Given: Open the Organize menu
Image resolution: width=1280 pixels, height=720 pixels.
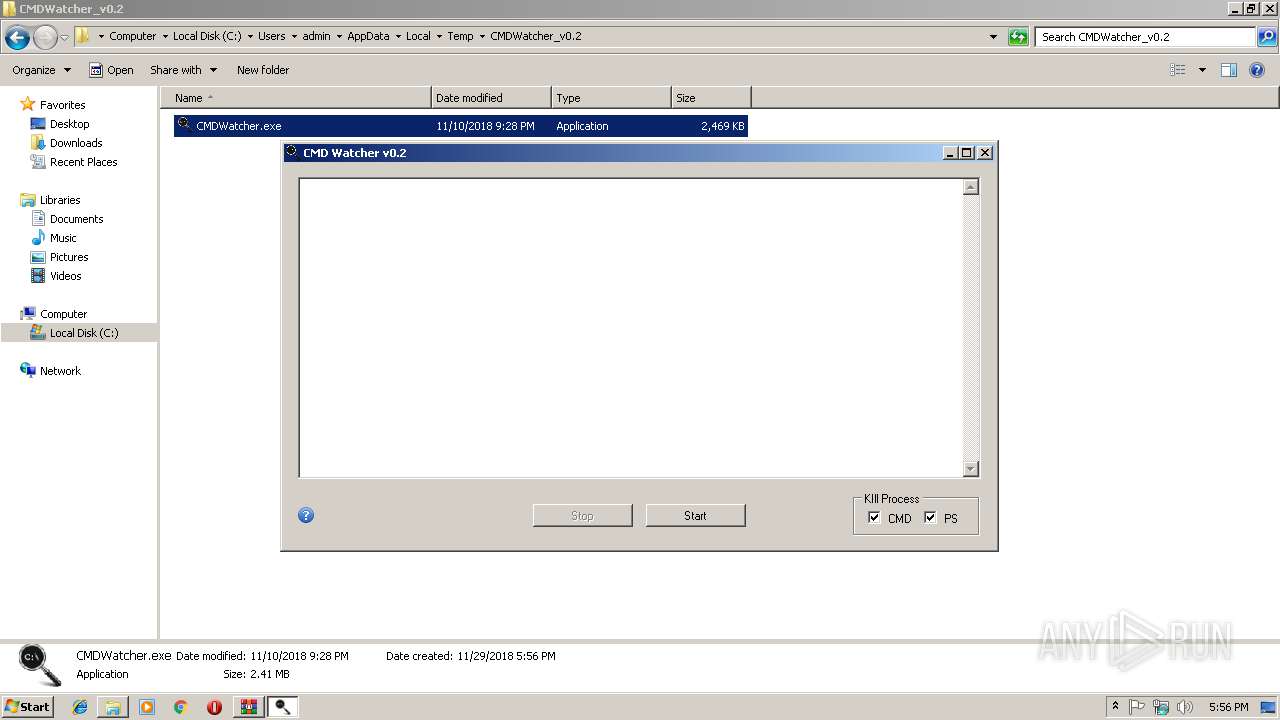Looking at the screenshot, I should tap(41, 70).
